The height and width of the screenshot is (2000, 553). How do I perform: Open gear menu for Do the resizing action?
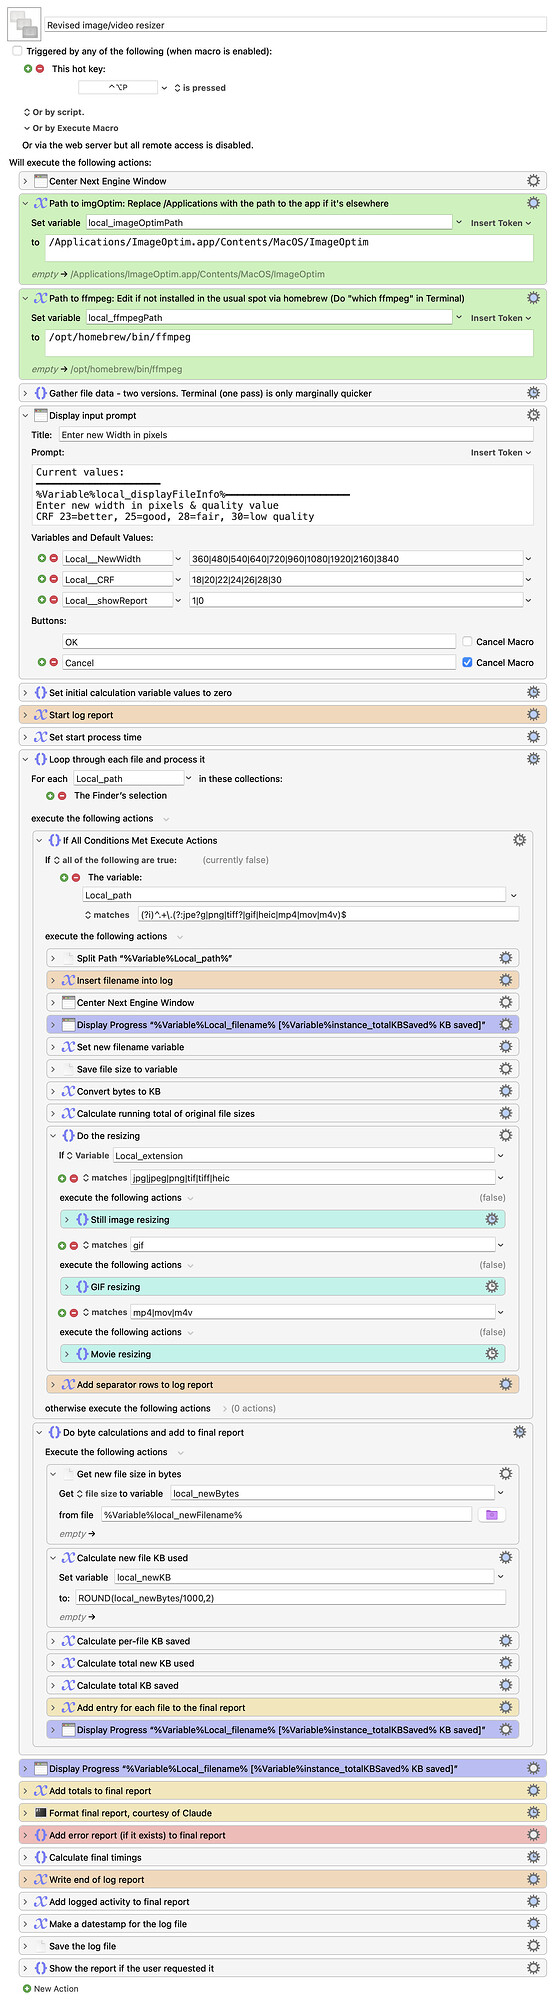(505, 1136)
